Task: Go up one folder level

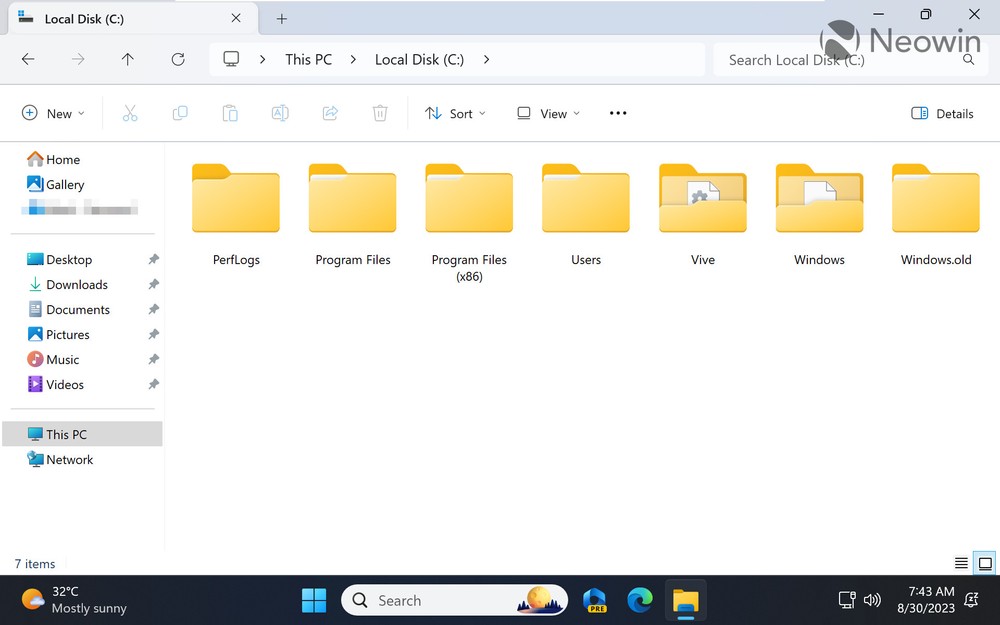Action: point(128,60)
